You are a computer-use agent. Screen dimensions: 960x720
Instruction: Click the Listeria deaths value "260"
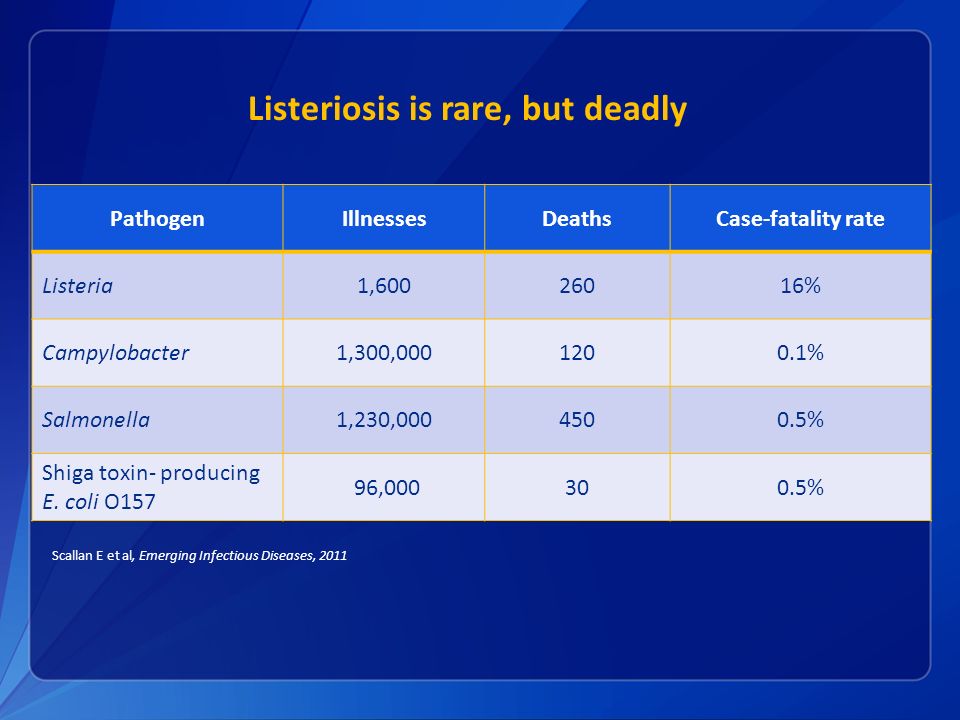577,286
